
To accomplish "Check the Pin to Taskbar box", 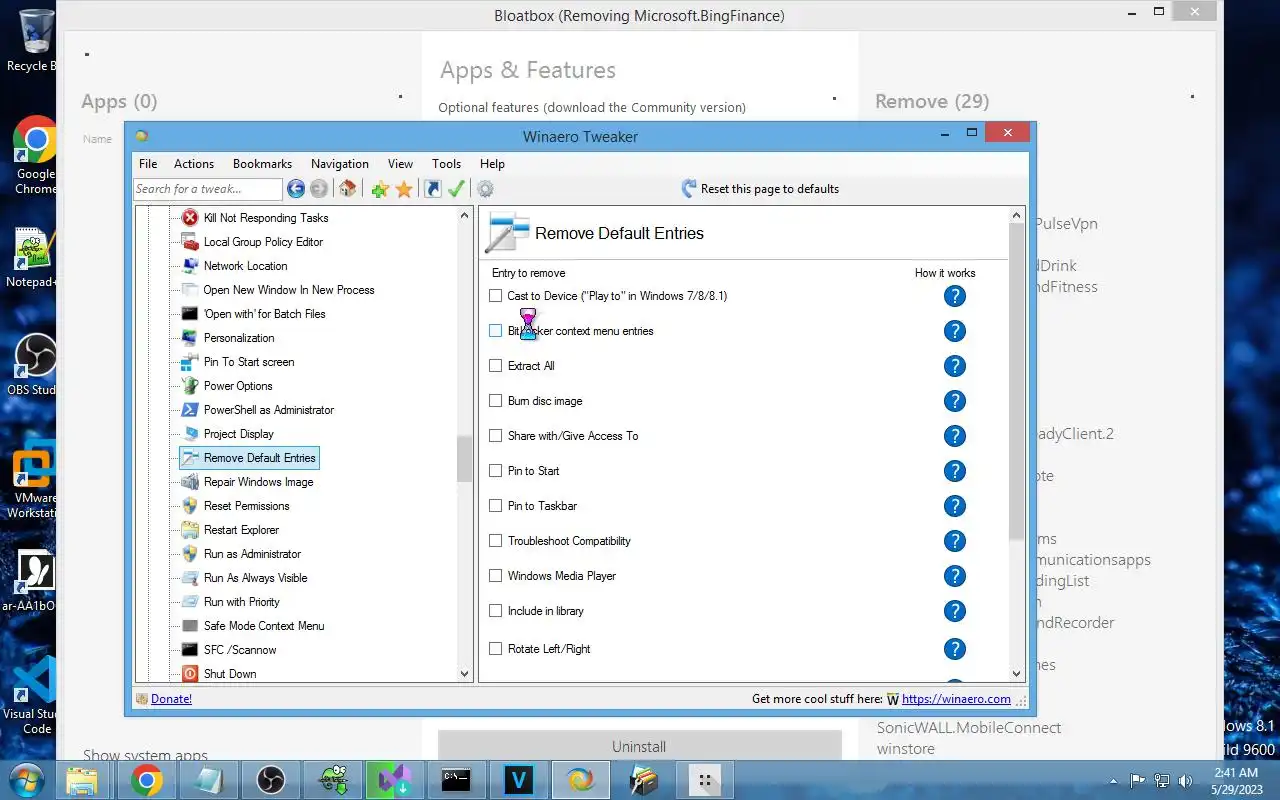I will 495,506.
